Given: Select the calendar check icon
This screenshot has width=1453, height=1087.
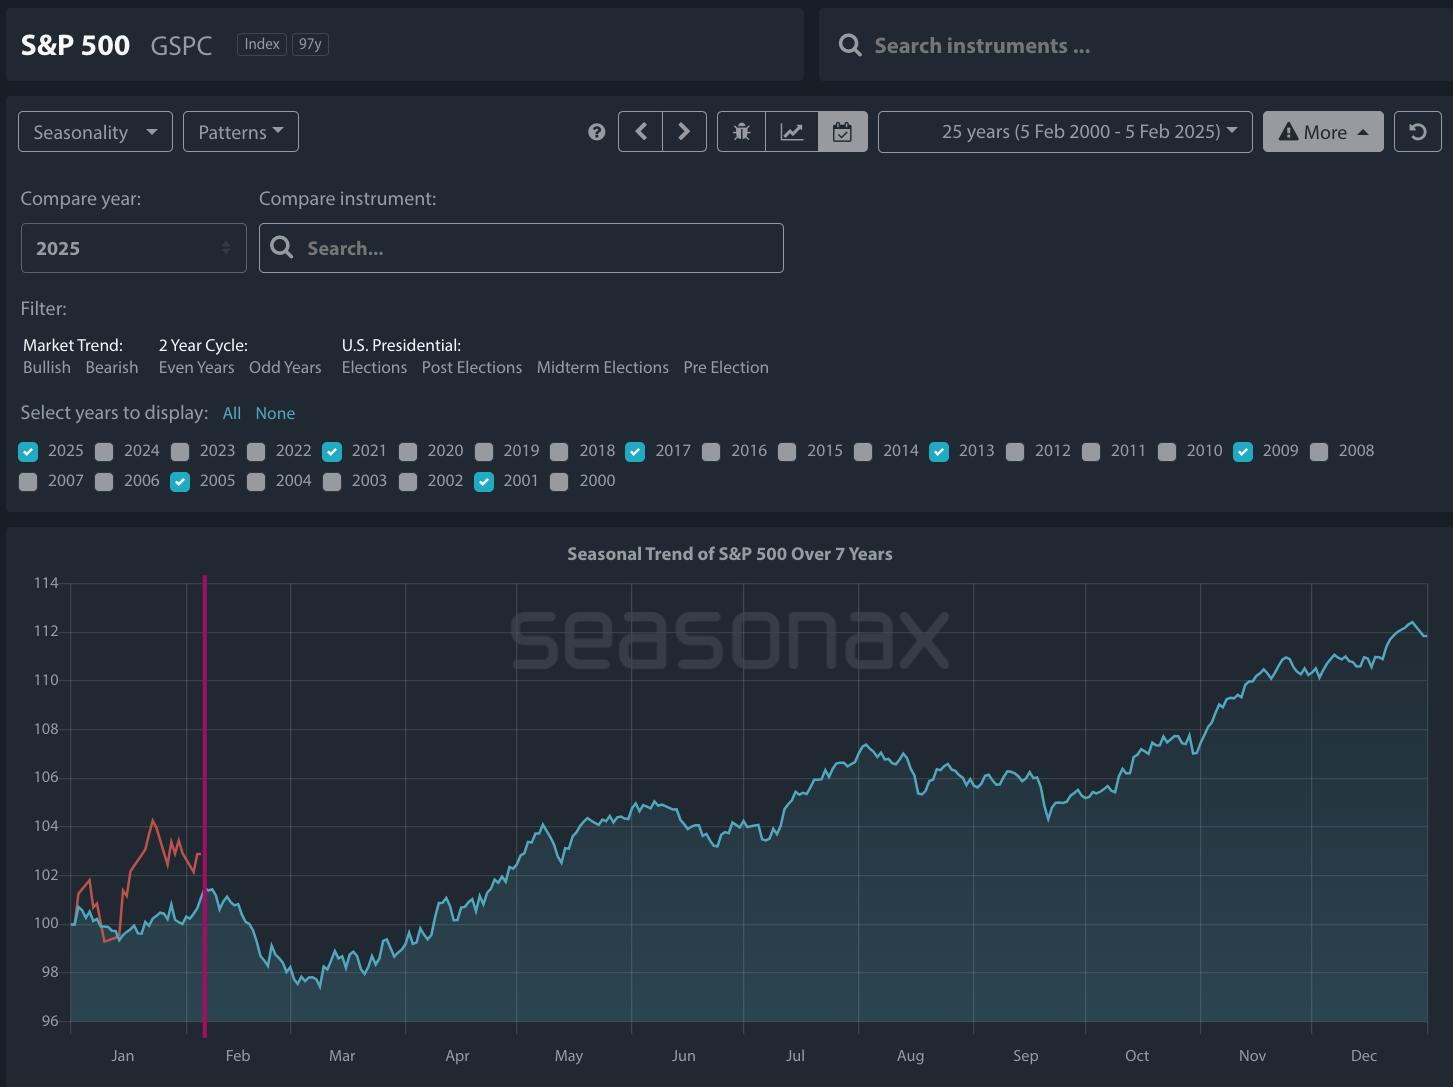Looking at the screenshot, I should [x=843, y=132].
